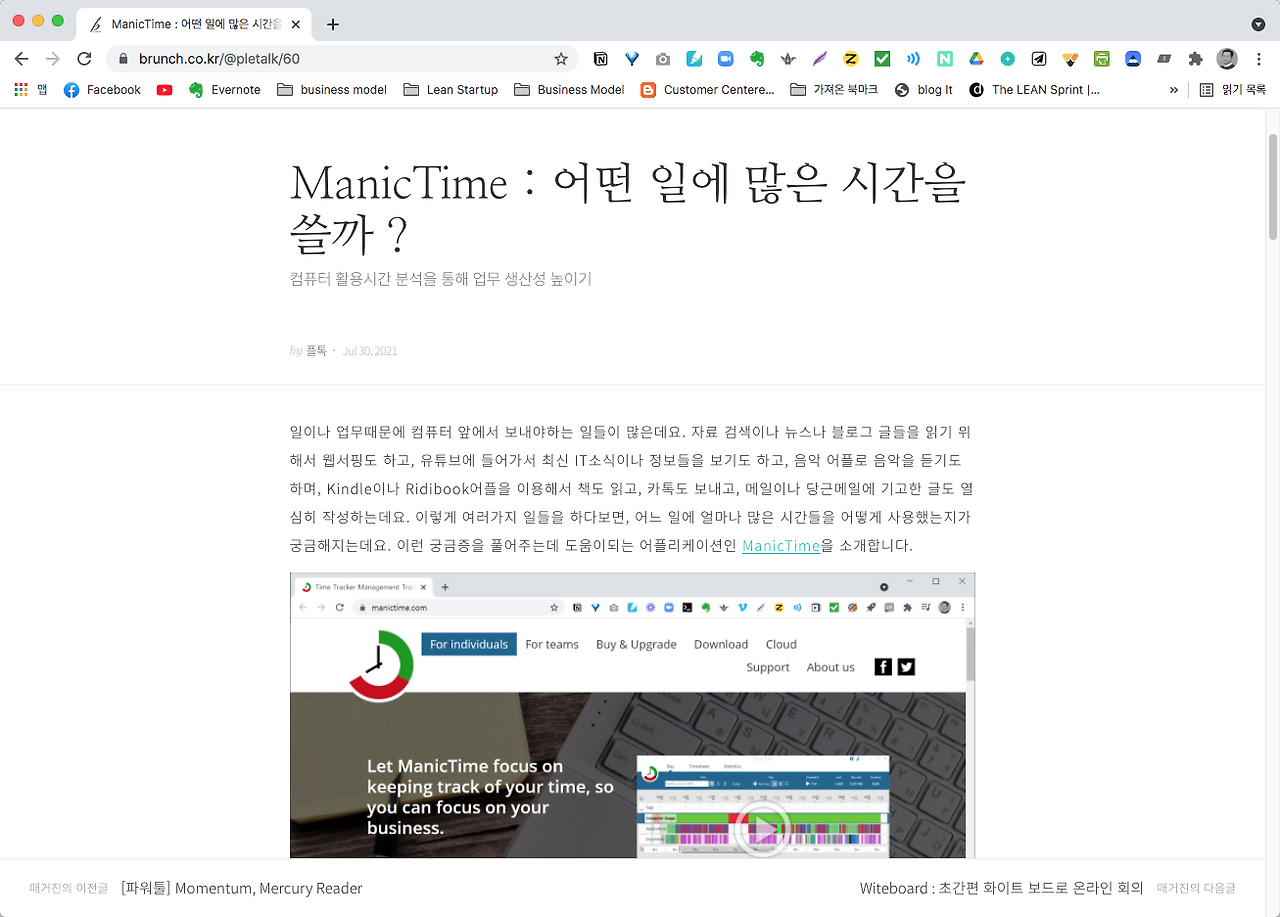Viewport: 1280px width, 917px height.
Task: Click the green N extension icon
Action: pos(945,59)
